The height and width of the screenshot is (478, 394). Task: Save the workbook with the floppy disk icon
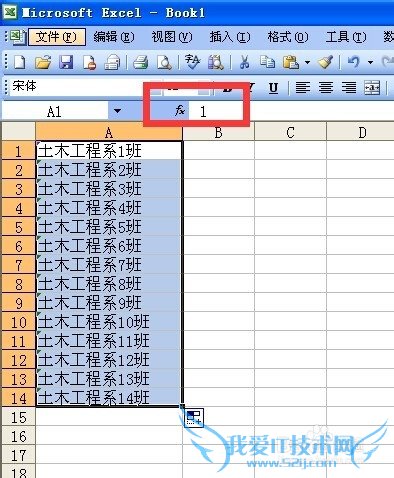click(x=66, y=62)
